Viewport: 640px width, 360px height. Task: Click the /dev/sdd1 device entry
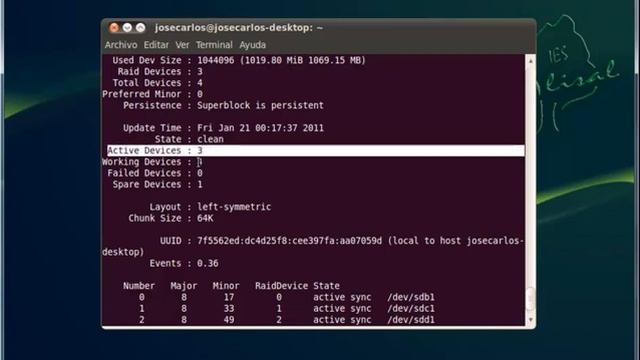pyautogui.click(x=411, y=320)
